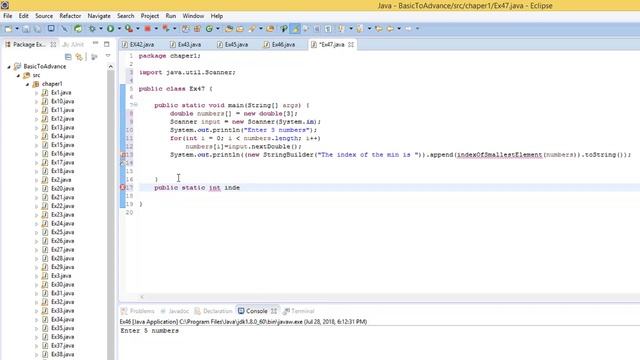The height and width of the screenshot is (360, 640).
Task: Select Ex38.java in Package Explorer
Action: point(62,354)
